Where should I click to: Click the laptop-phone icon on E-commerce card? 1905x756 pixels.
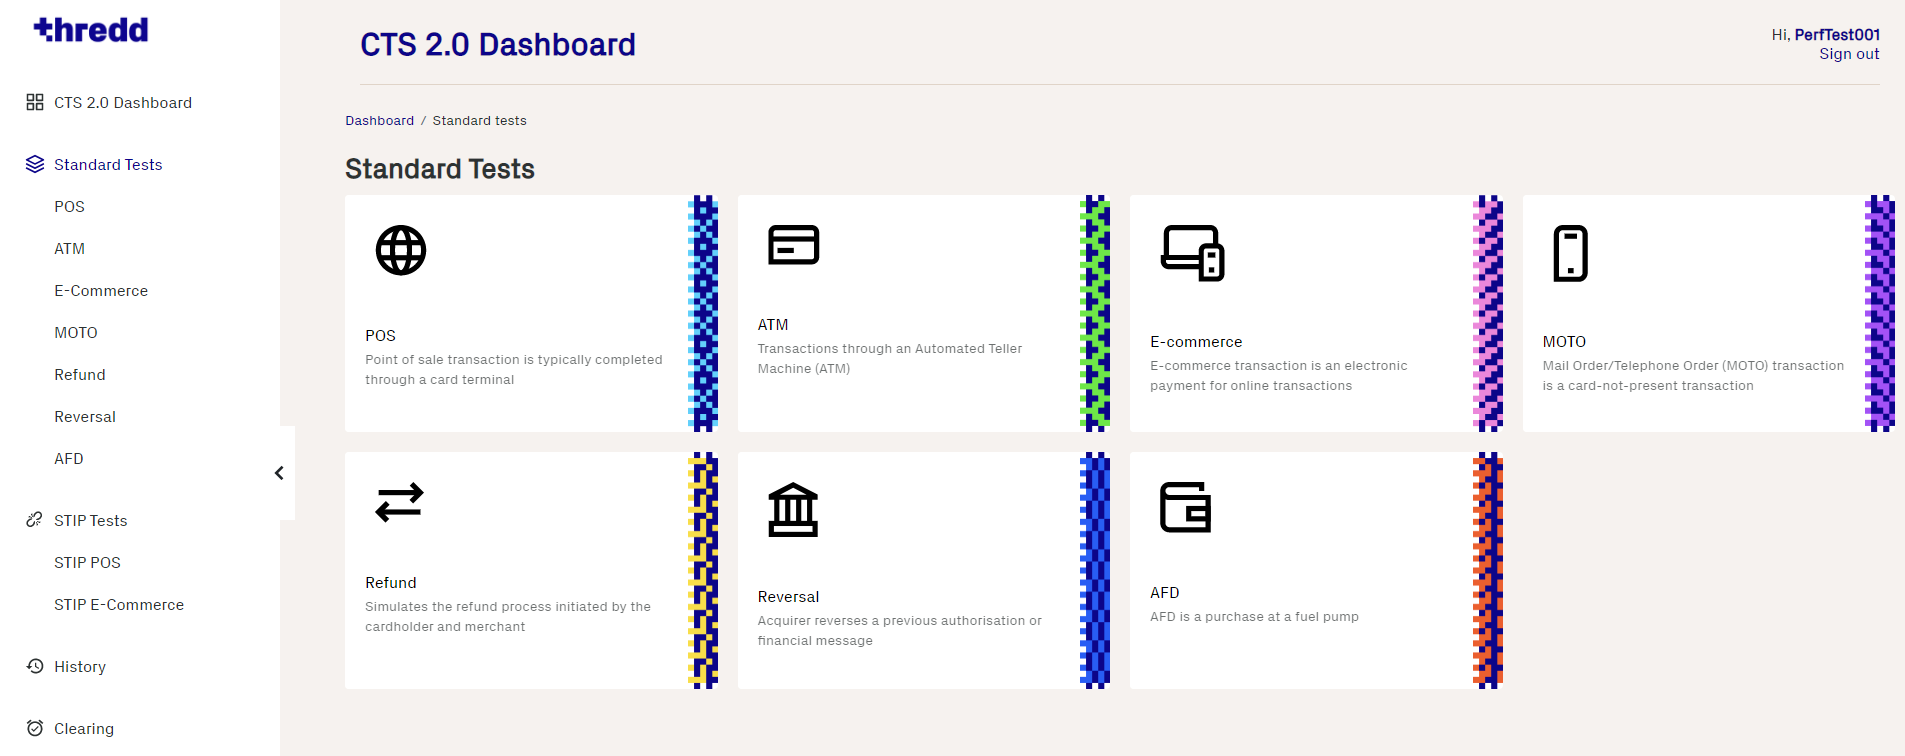coord(1193,253)
